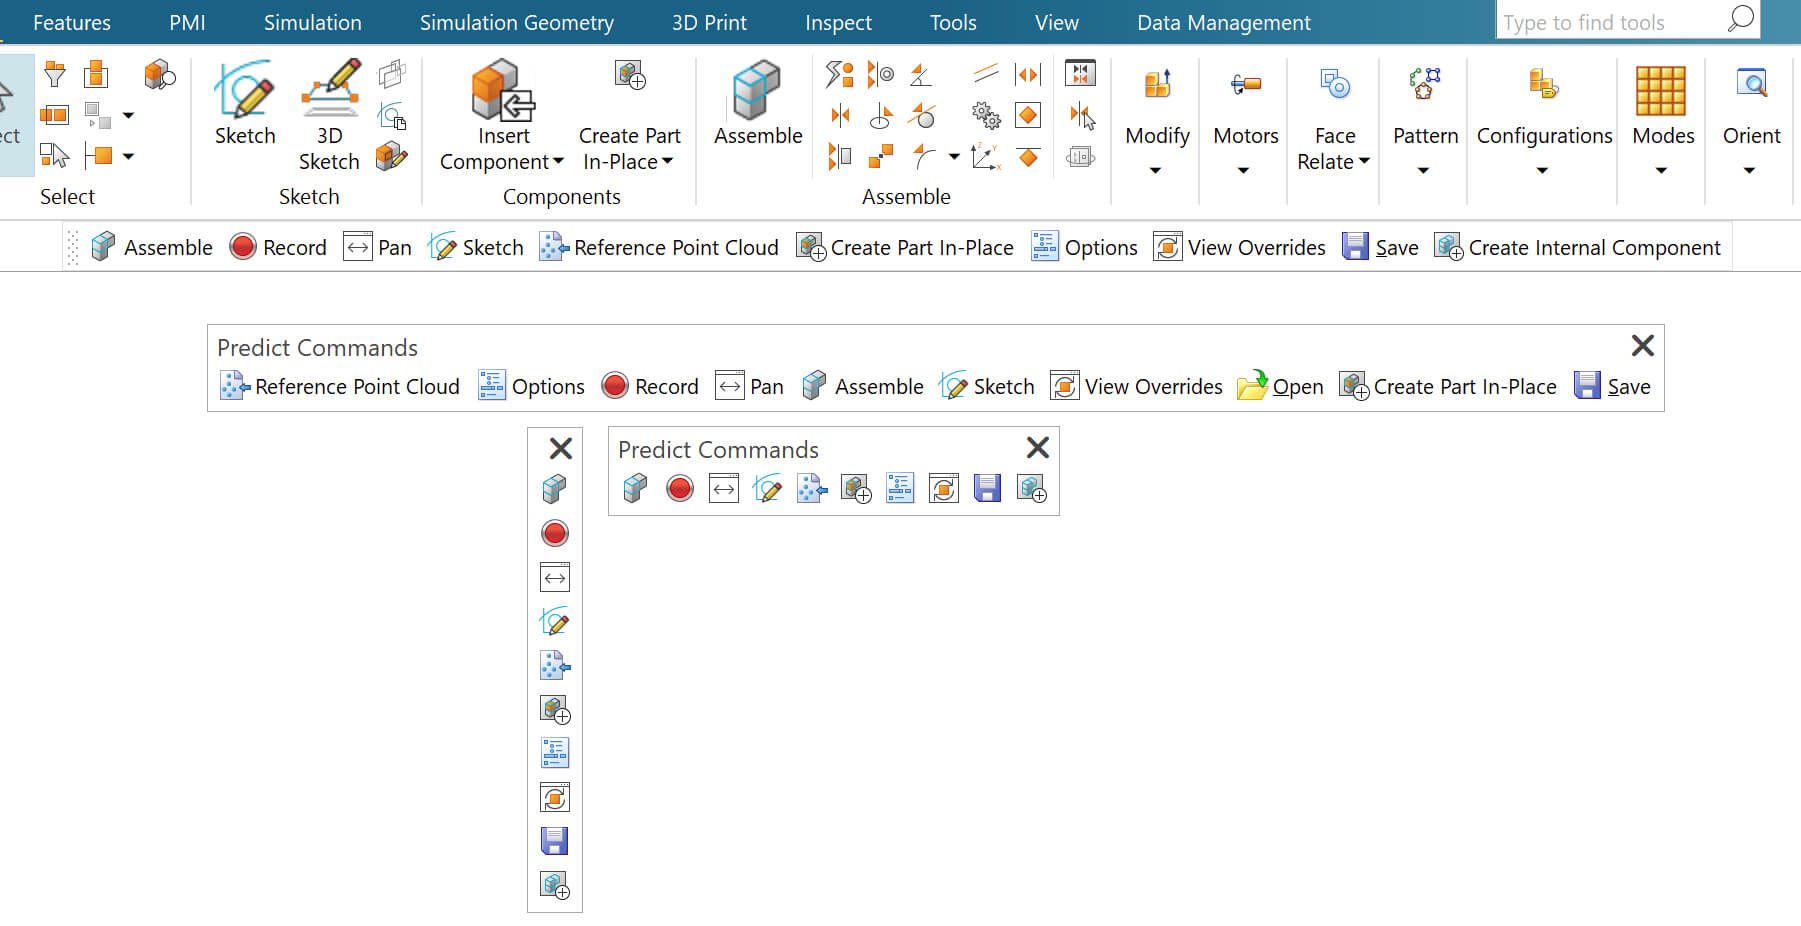Click the Save icon in vertical toolbar
1801x926 pixels.
point(554,841)
